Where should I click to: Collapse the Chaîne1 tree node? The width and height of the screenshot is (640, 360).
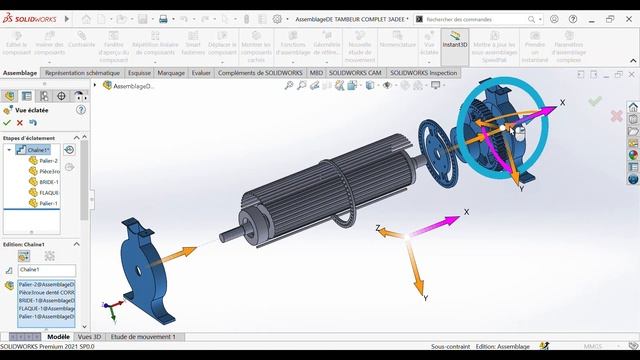9,150
